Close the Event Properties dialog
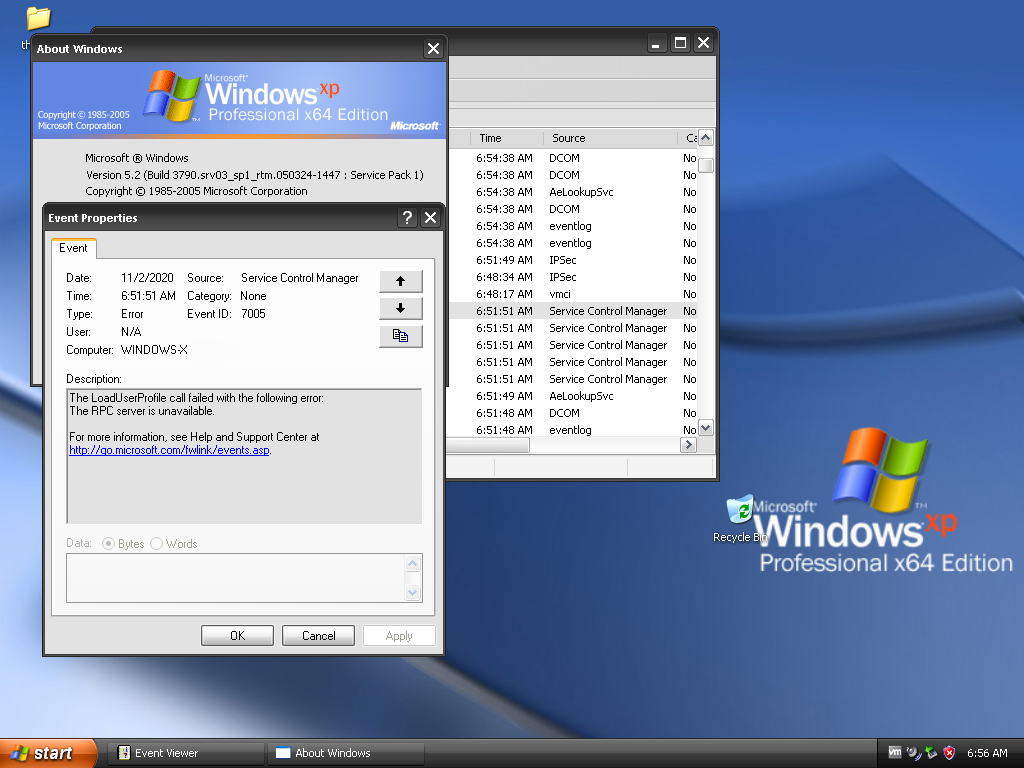 click(430, 217)
